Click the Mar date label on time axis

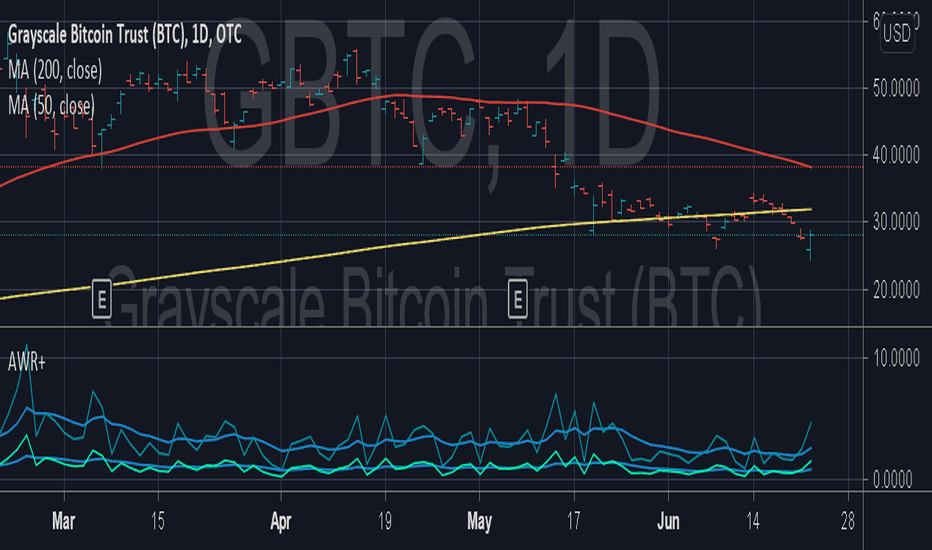(64, 521)
